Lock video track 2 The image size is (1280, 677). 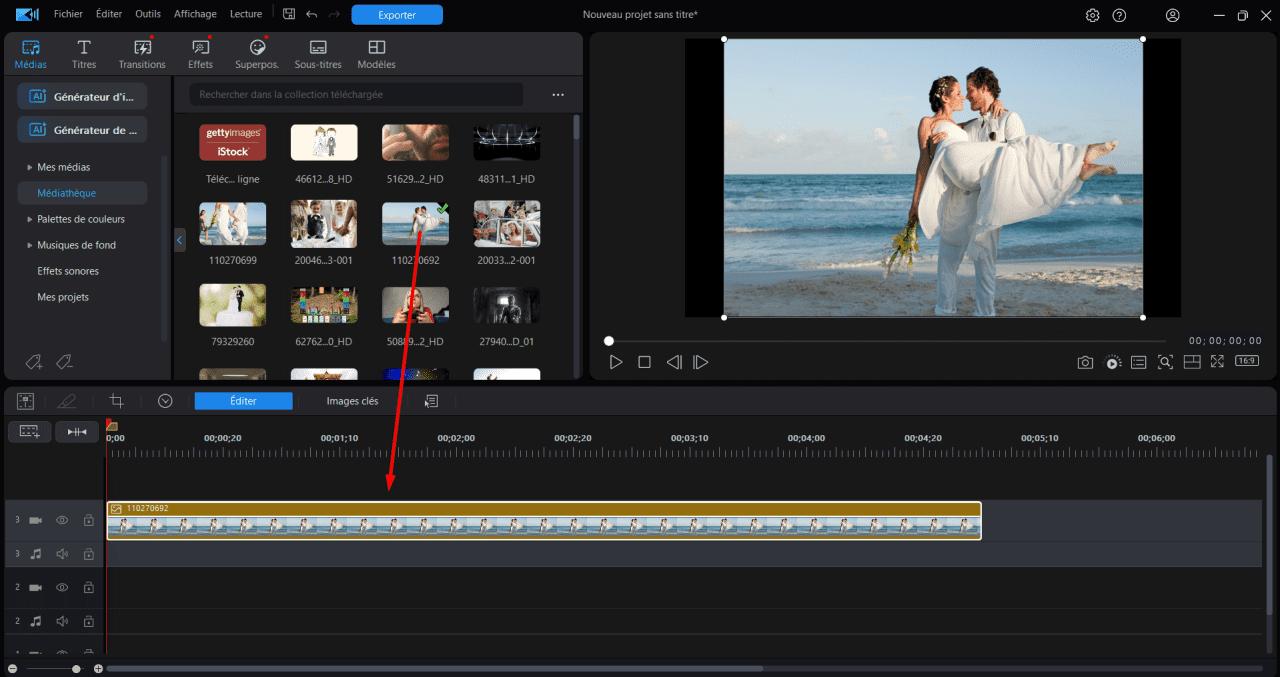point(88,587)
